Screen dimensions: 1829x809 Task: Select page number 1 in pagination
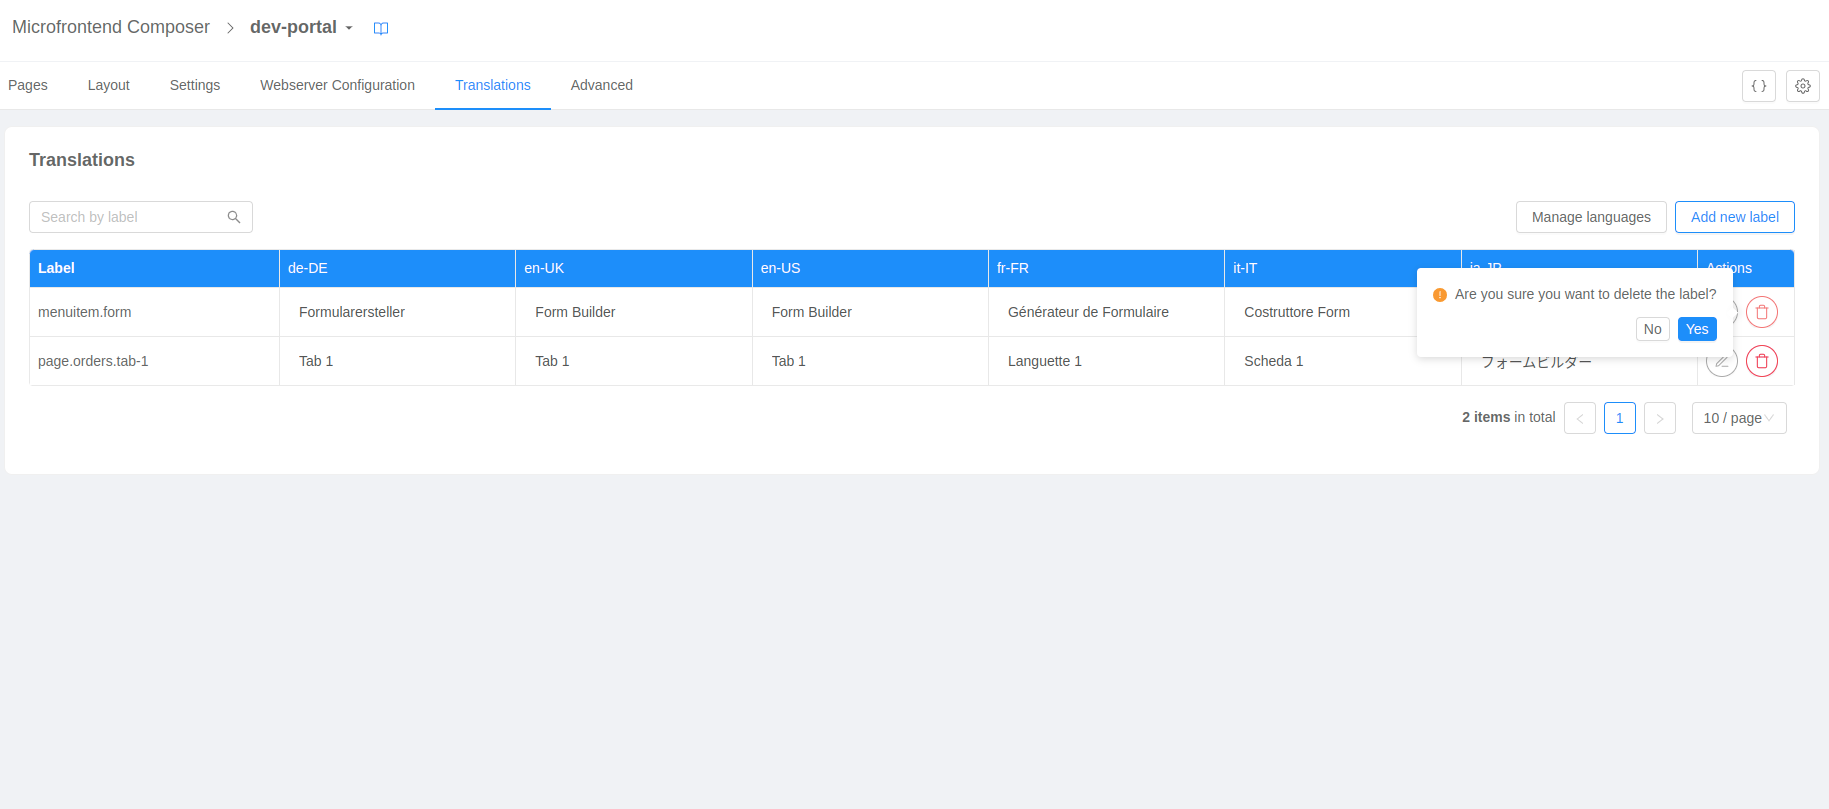pos(1619,418)
